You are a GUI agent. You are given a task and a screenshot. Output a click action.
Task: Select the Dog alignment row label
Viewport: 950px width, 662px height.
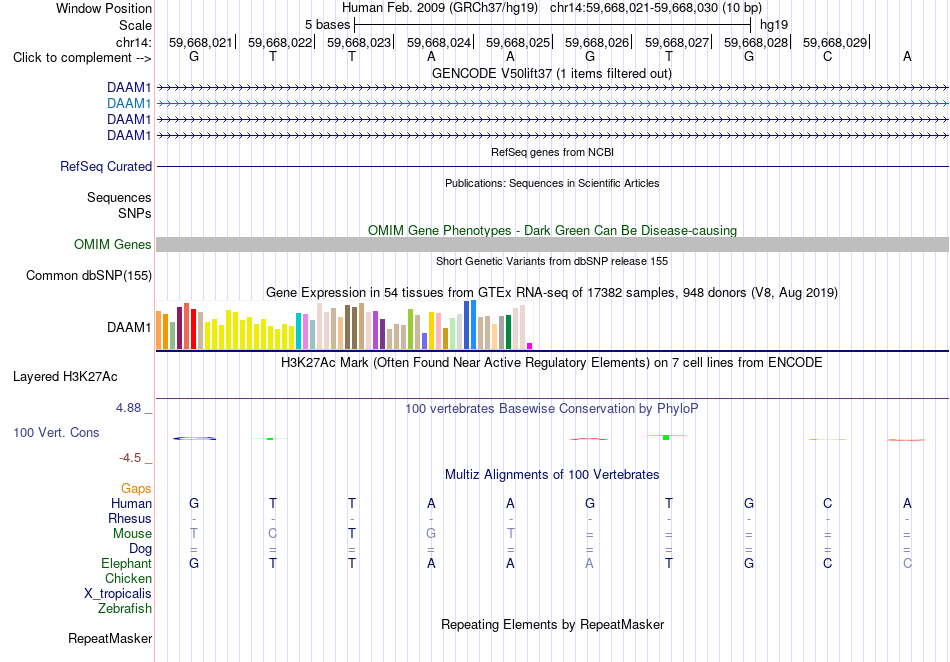[x=140, y=549]
